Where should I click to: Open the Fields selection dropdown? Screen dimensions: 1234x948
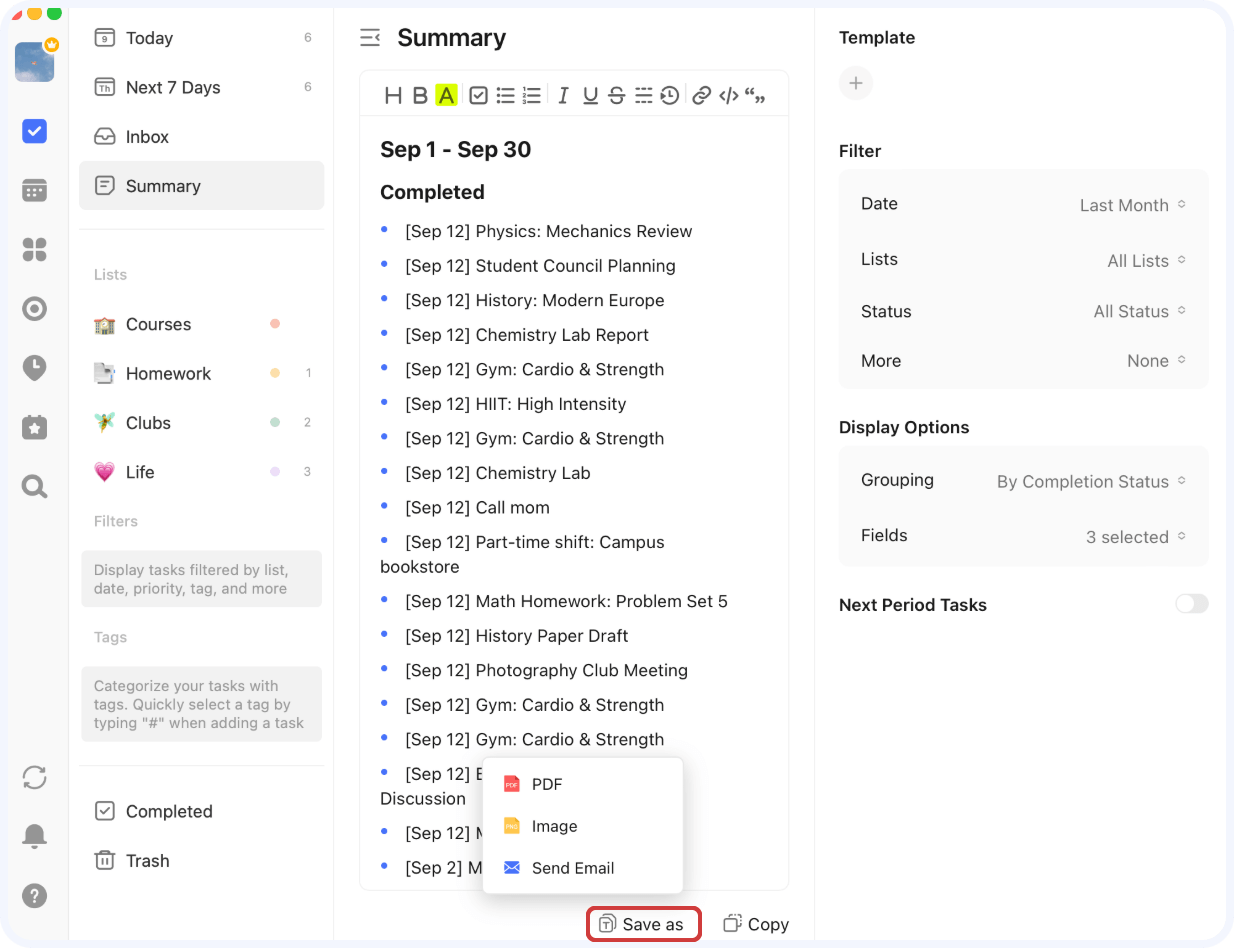coord(1135,537)
